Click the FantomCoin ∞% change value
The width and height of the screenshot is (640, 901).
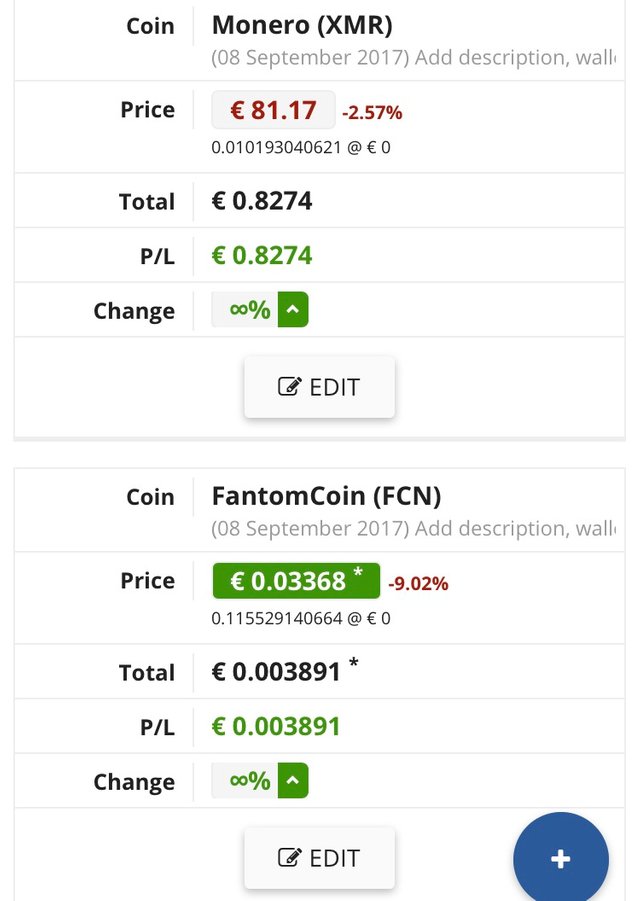tap(249, 781)
